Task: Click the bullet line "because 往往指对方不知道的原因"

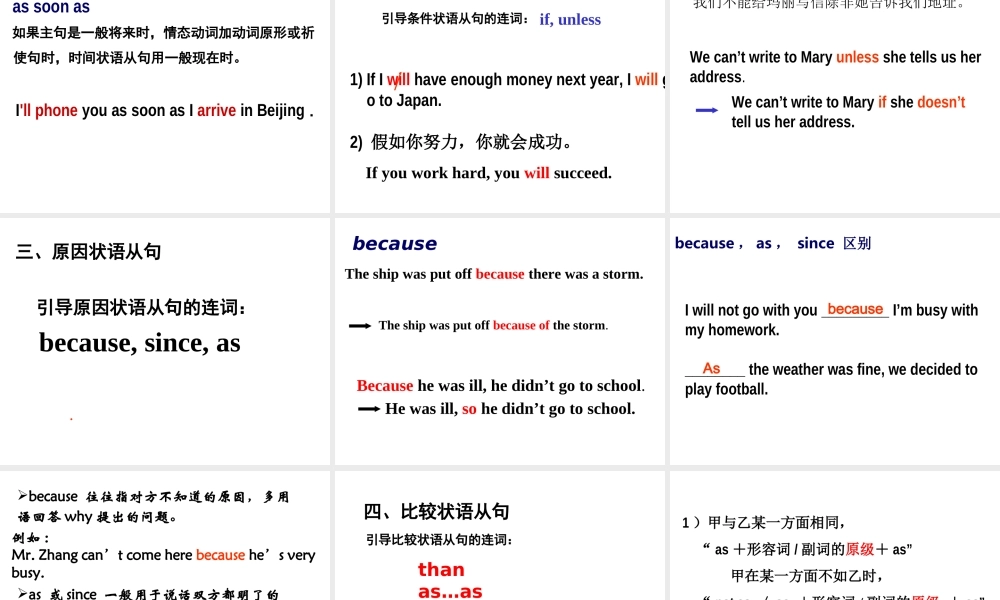Action: (x=154, y=496)
